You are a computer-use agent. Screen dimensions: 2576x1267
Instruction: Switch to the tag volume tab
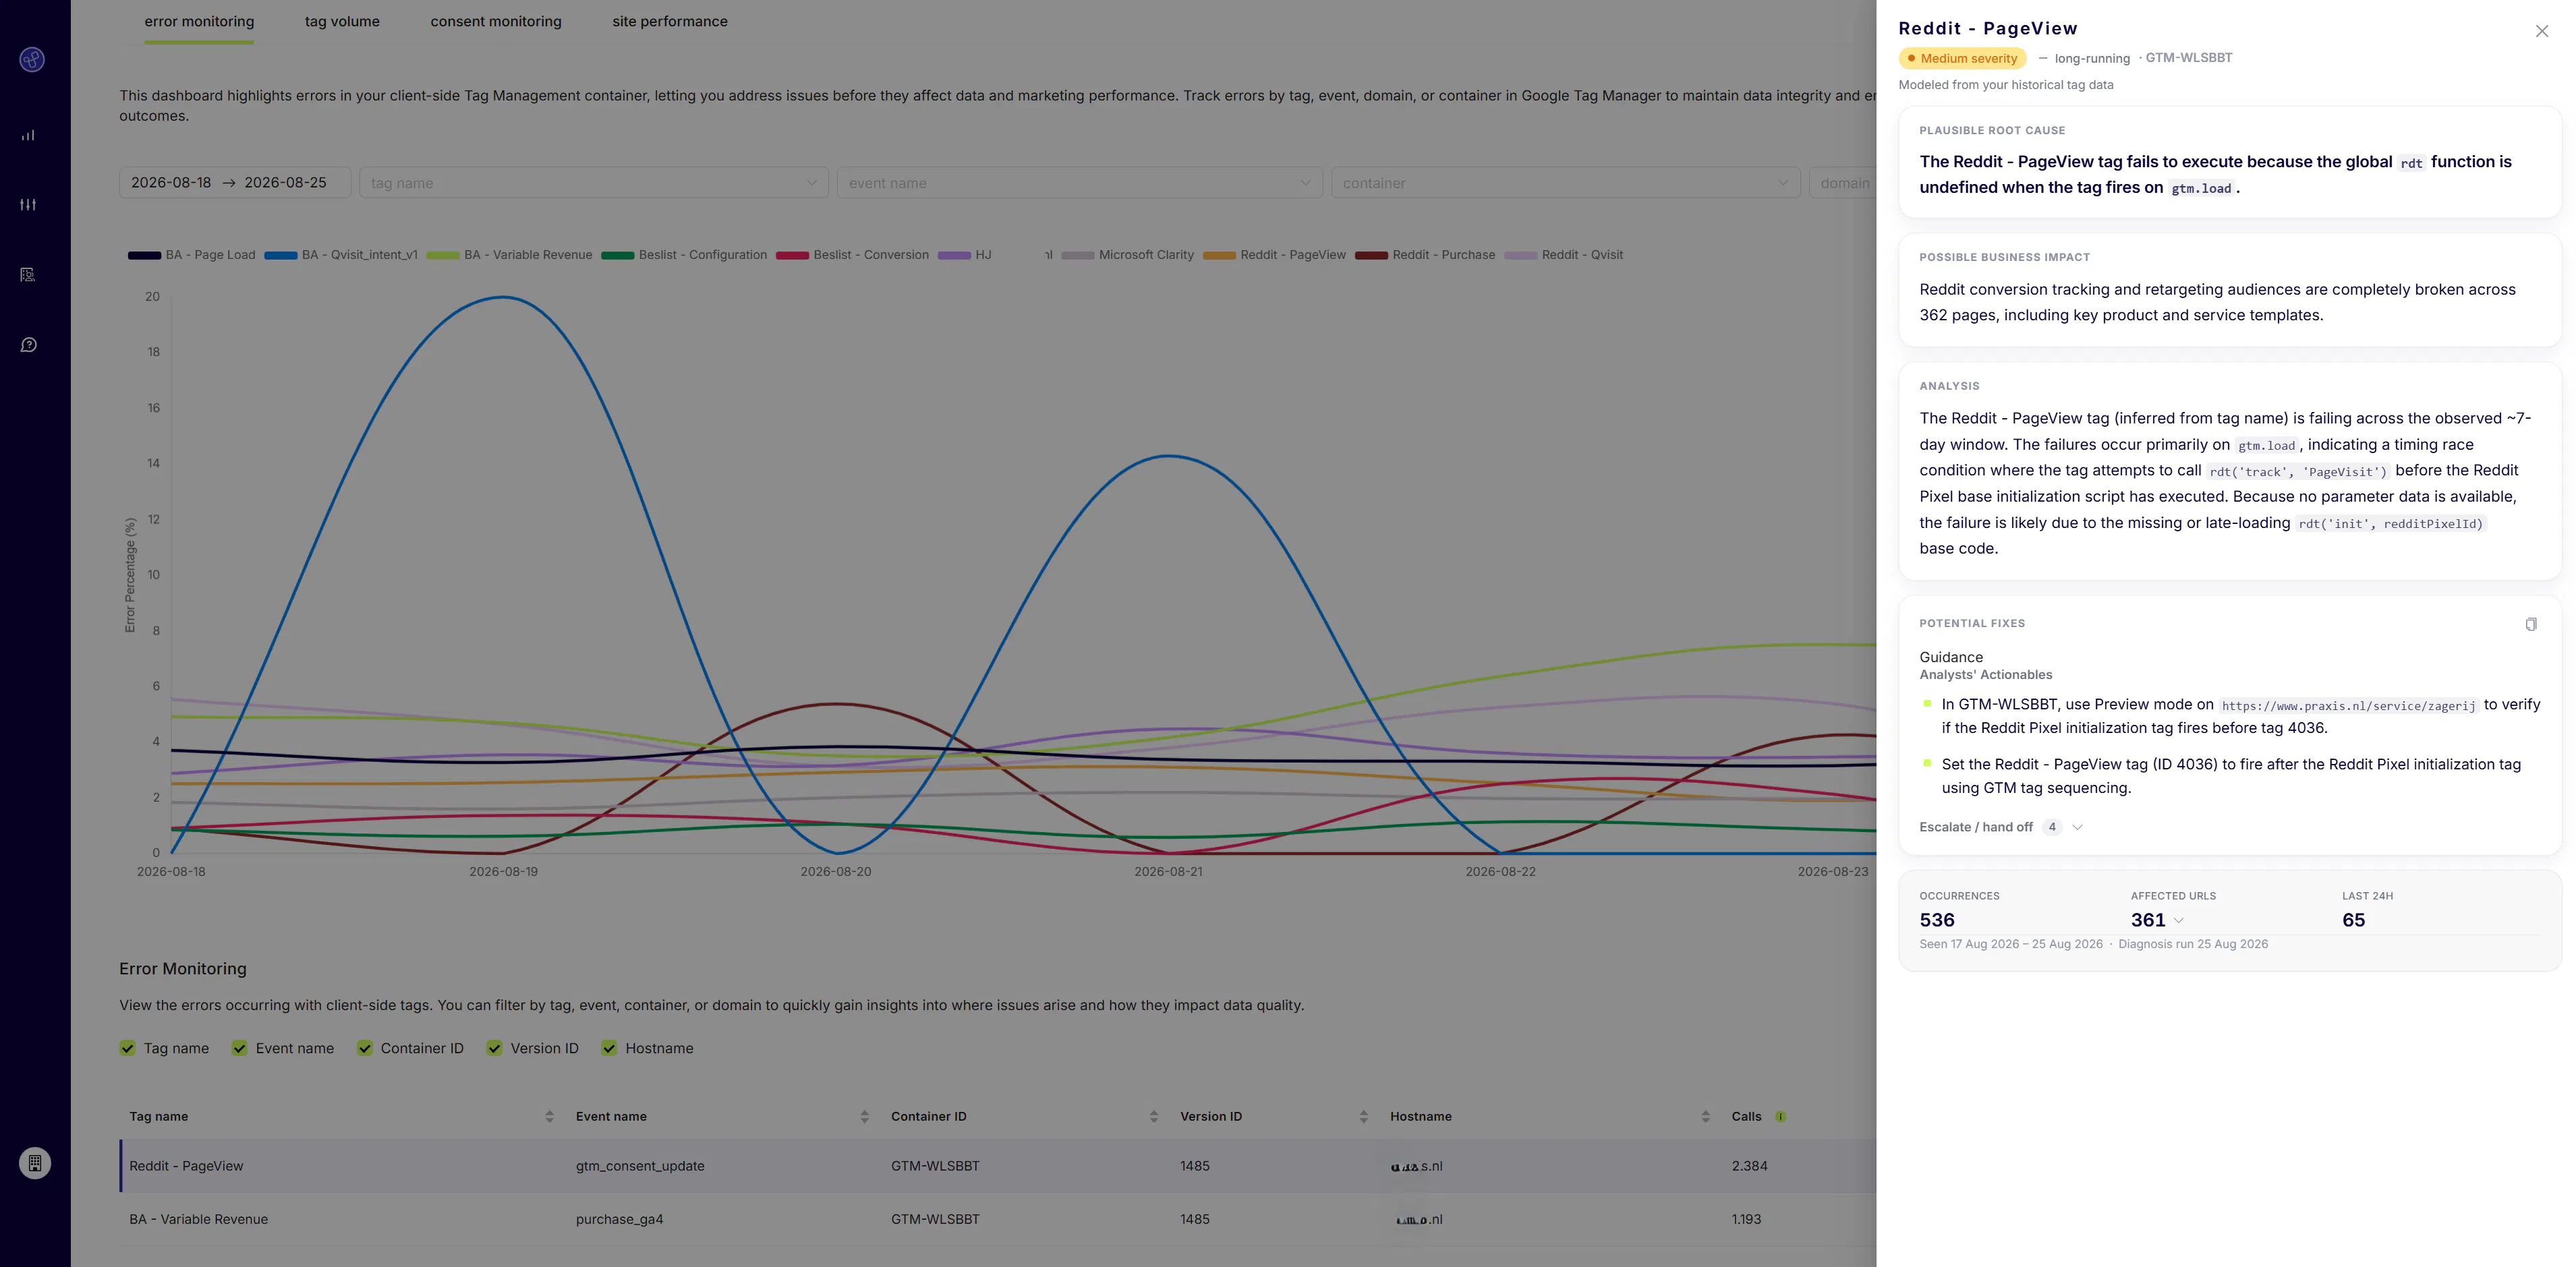[342, 22]
